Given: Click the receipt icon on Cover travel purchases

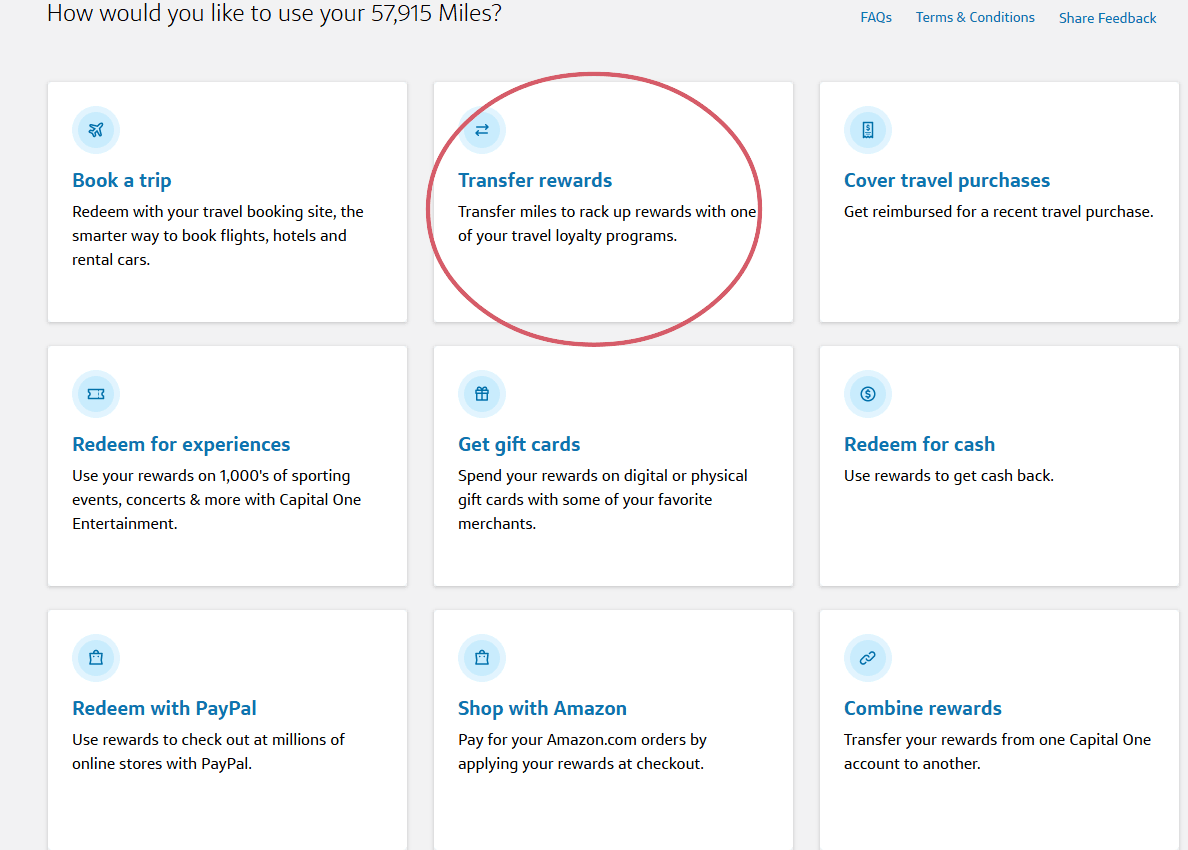Looking at the screenshot, I should 868,130.
